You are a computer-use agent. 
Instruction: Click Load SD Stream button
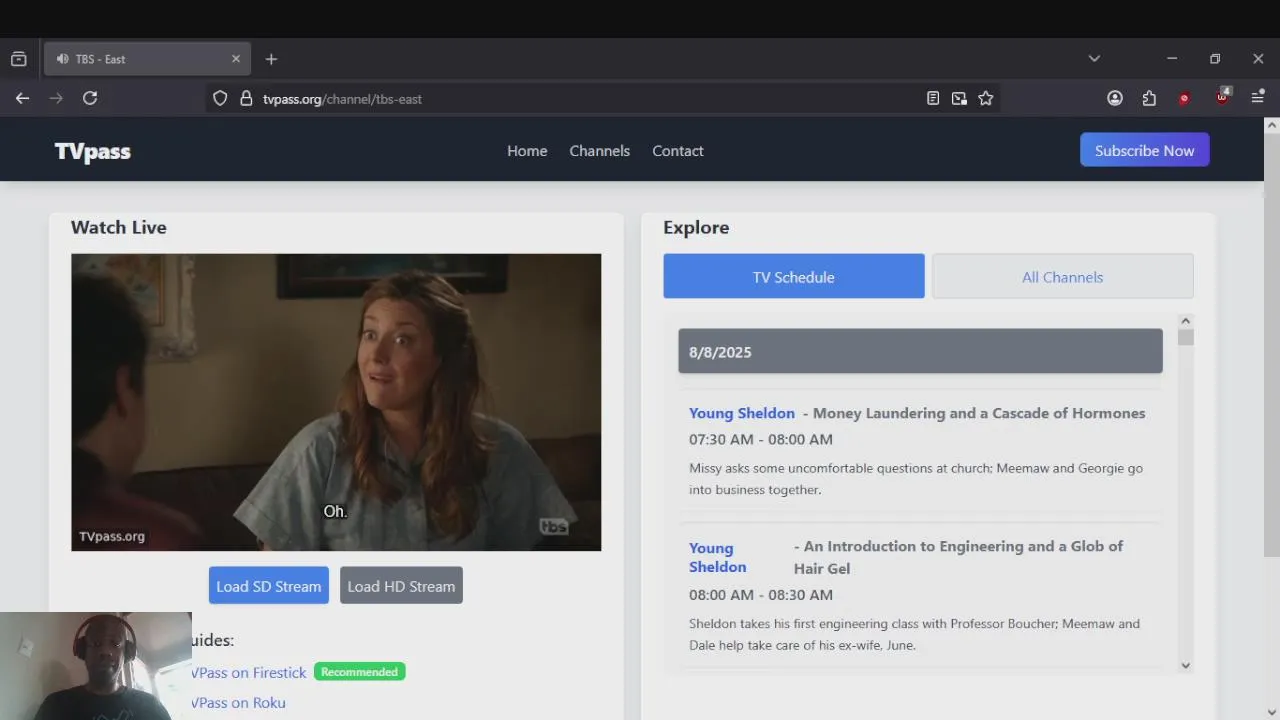(x=269, y=586)
